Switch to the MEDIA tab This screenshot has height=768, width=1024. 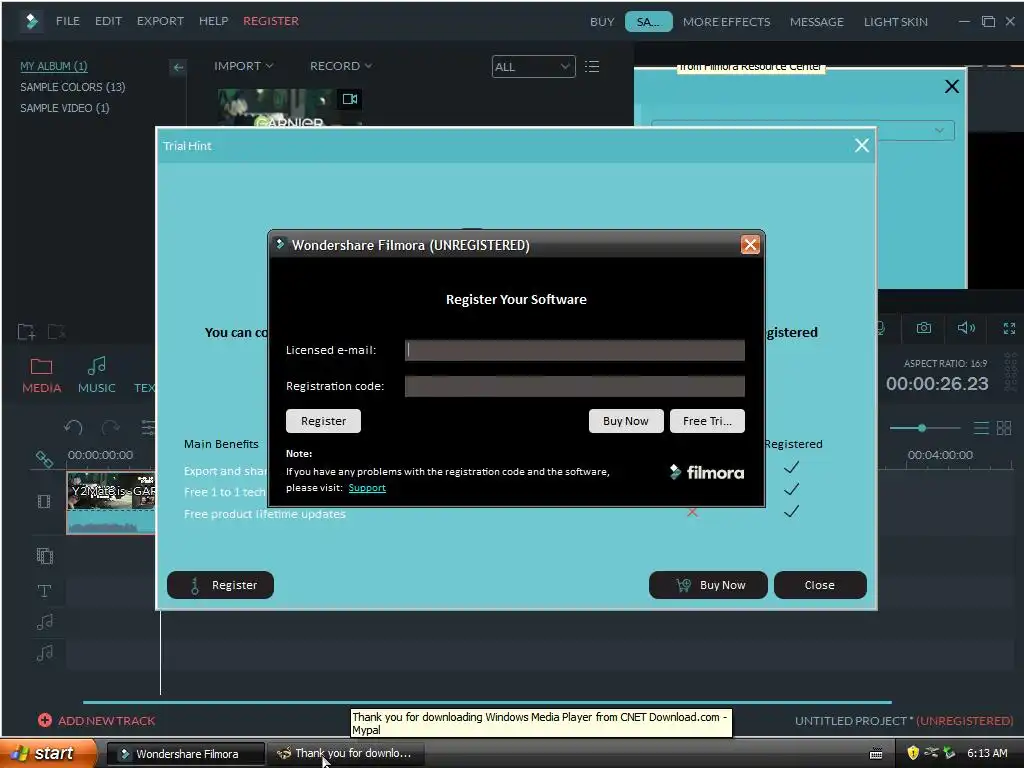pyautogui.click(x=41, y=376)
